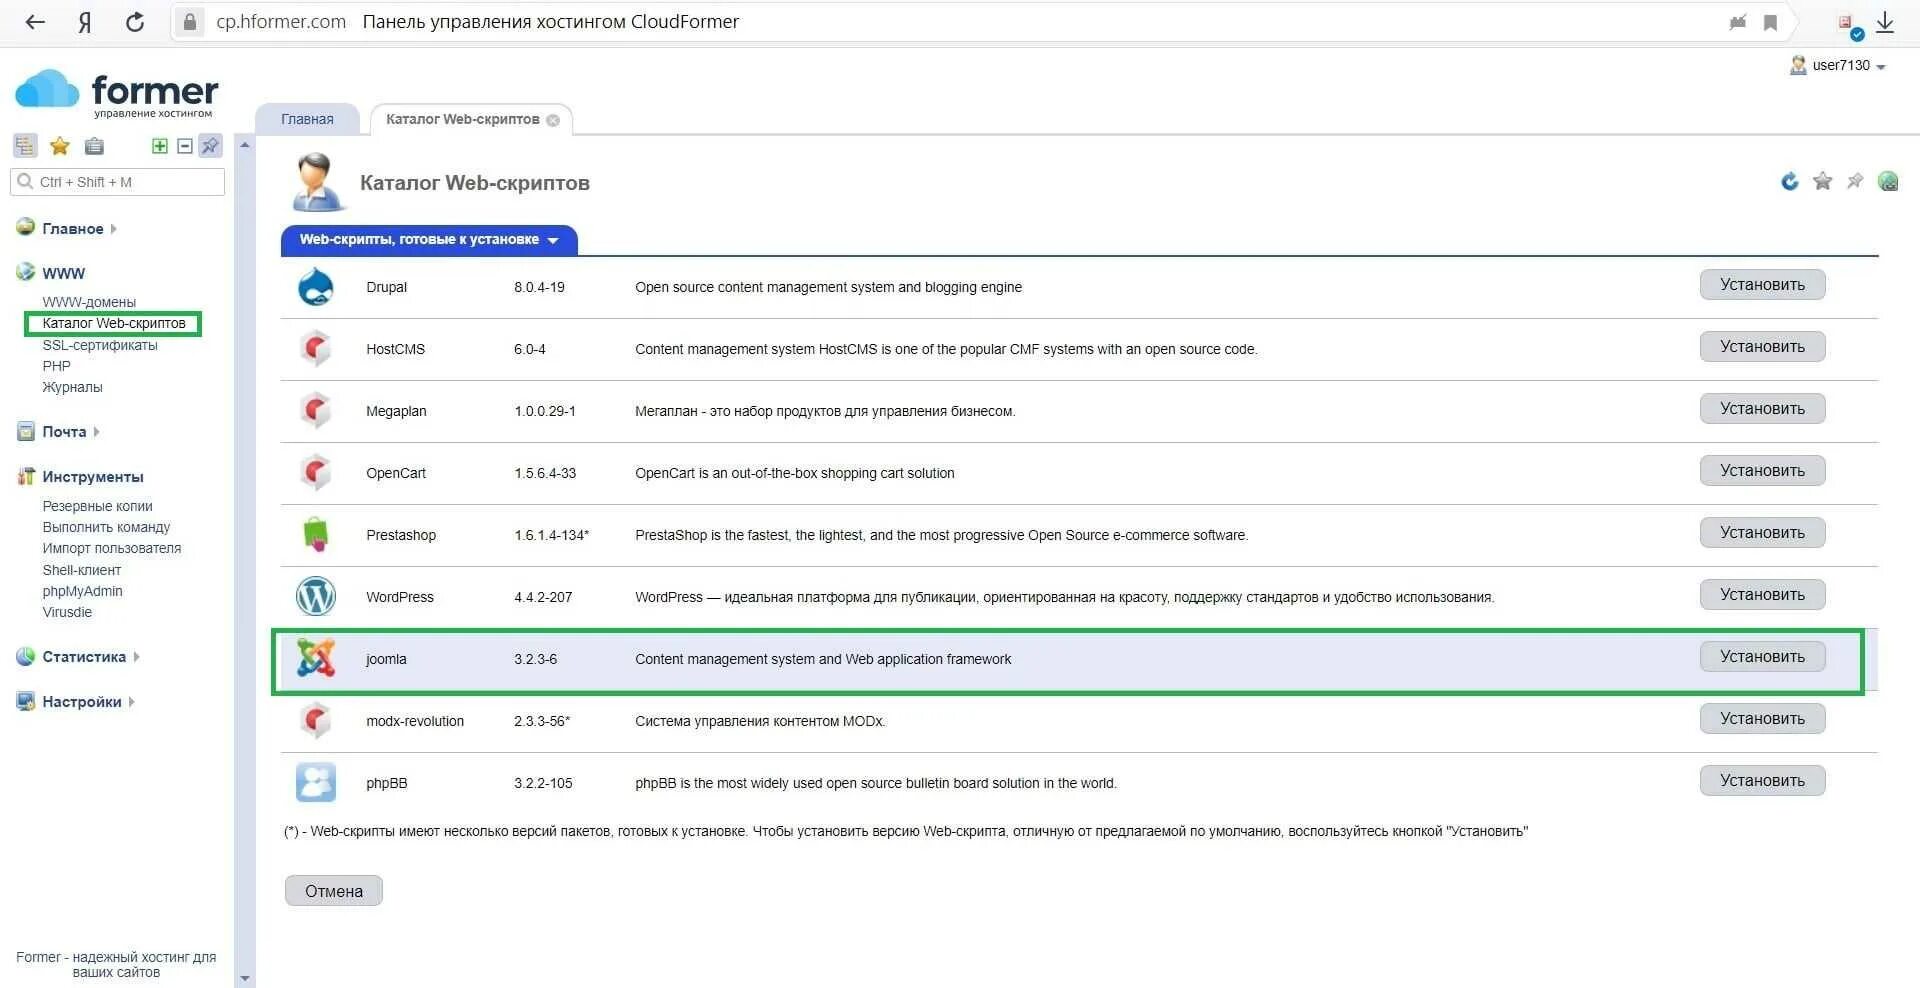The height and width of the screenshot is (988, 1920).
Task: Open Импорт пользователя in the sidebar
Action: pos(112,548)
